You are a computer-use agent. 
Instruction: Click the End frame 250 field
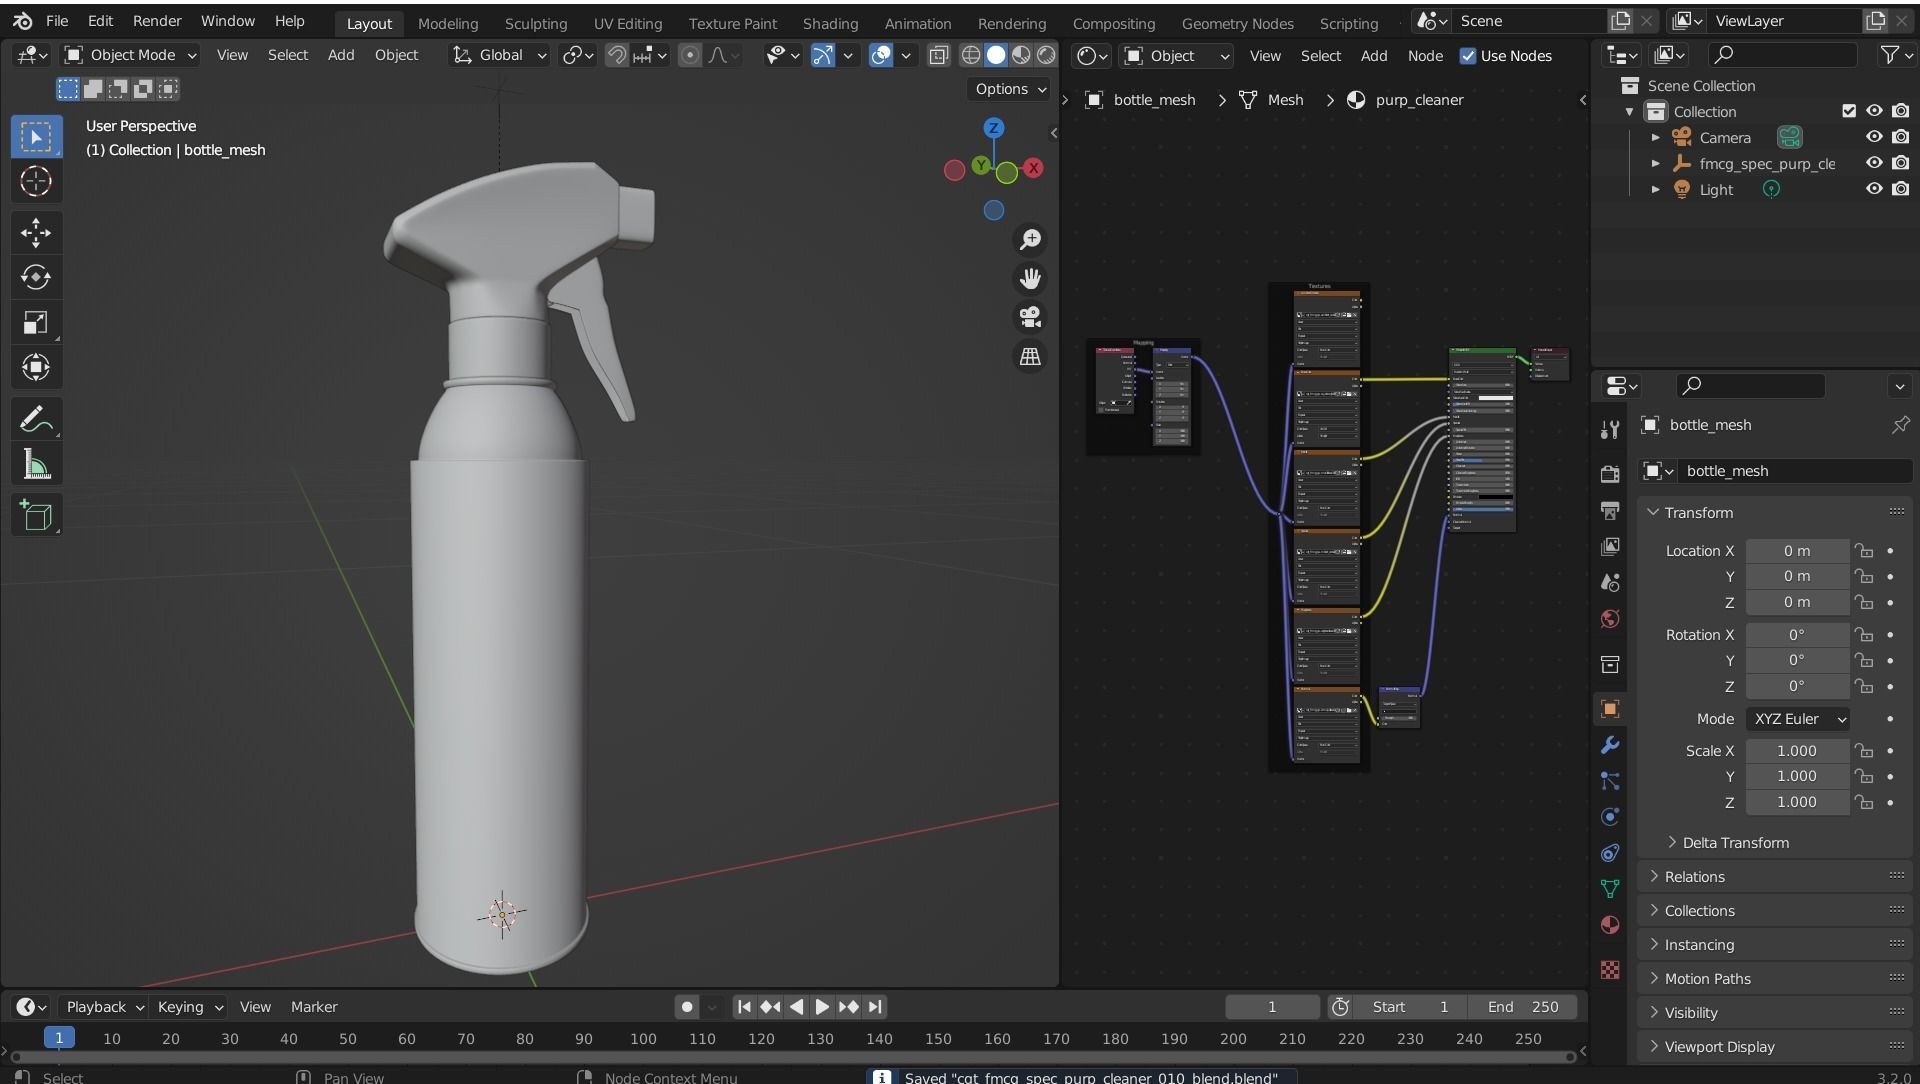(x=1523, y=1007)
